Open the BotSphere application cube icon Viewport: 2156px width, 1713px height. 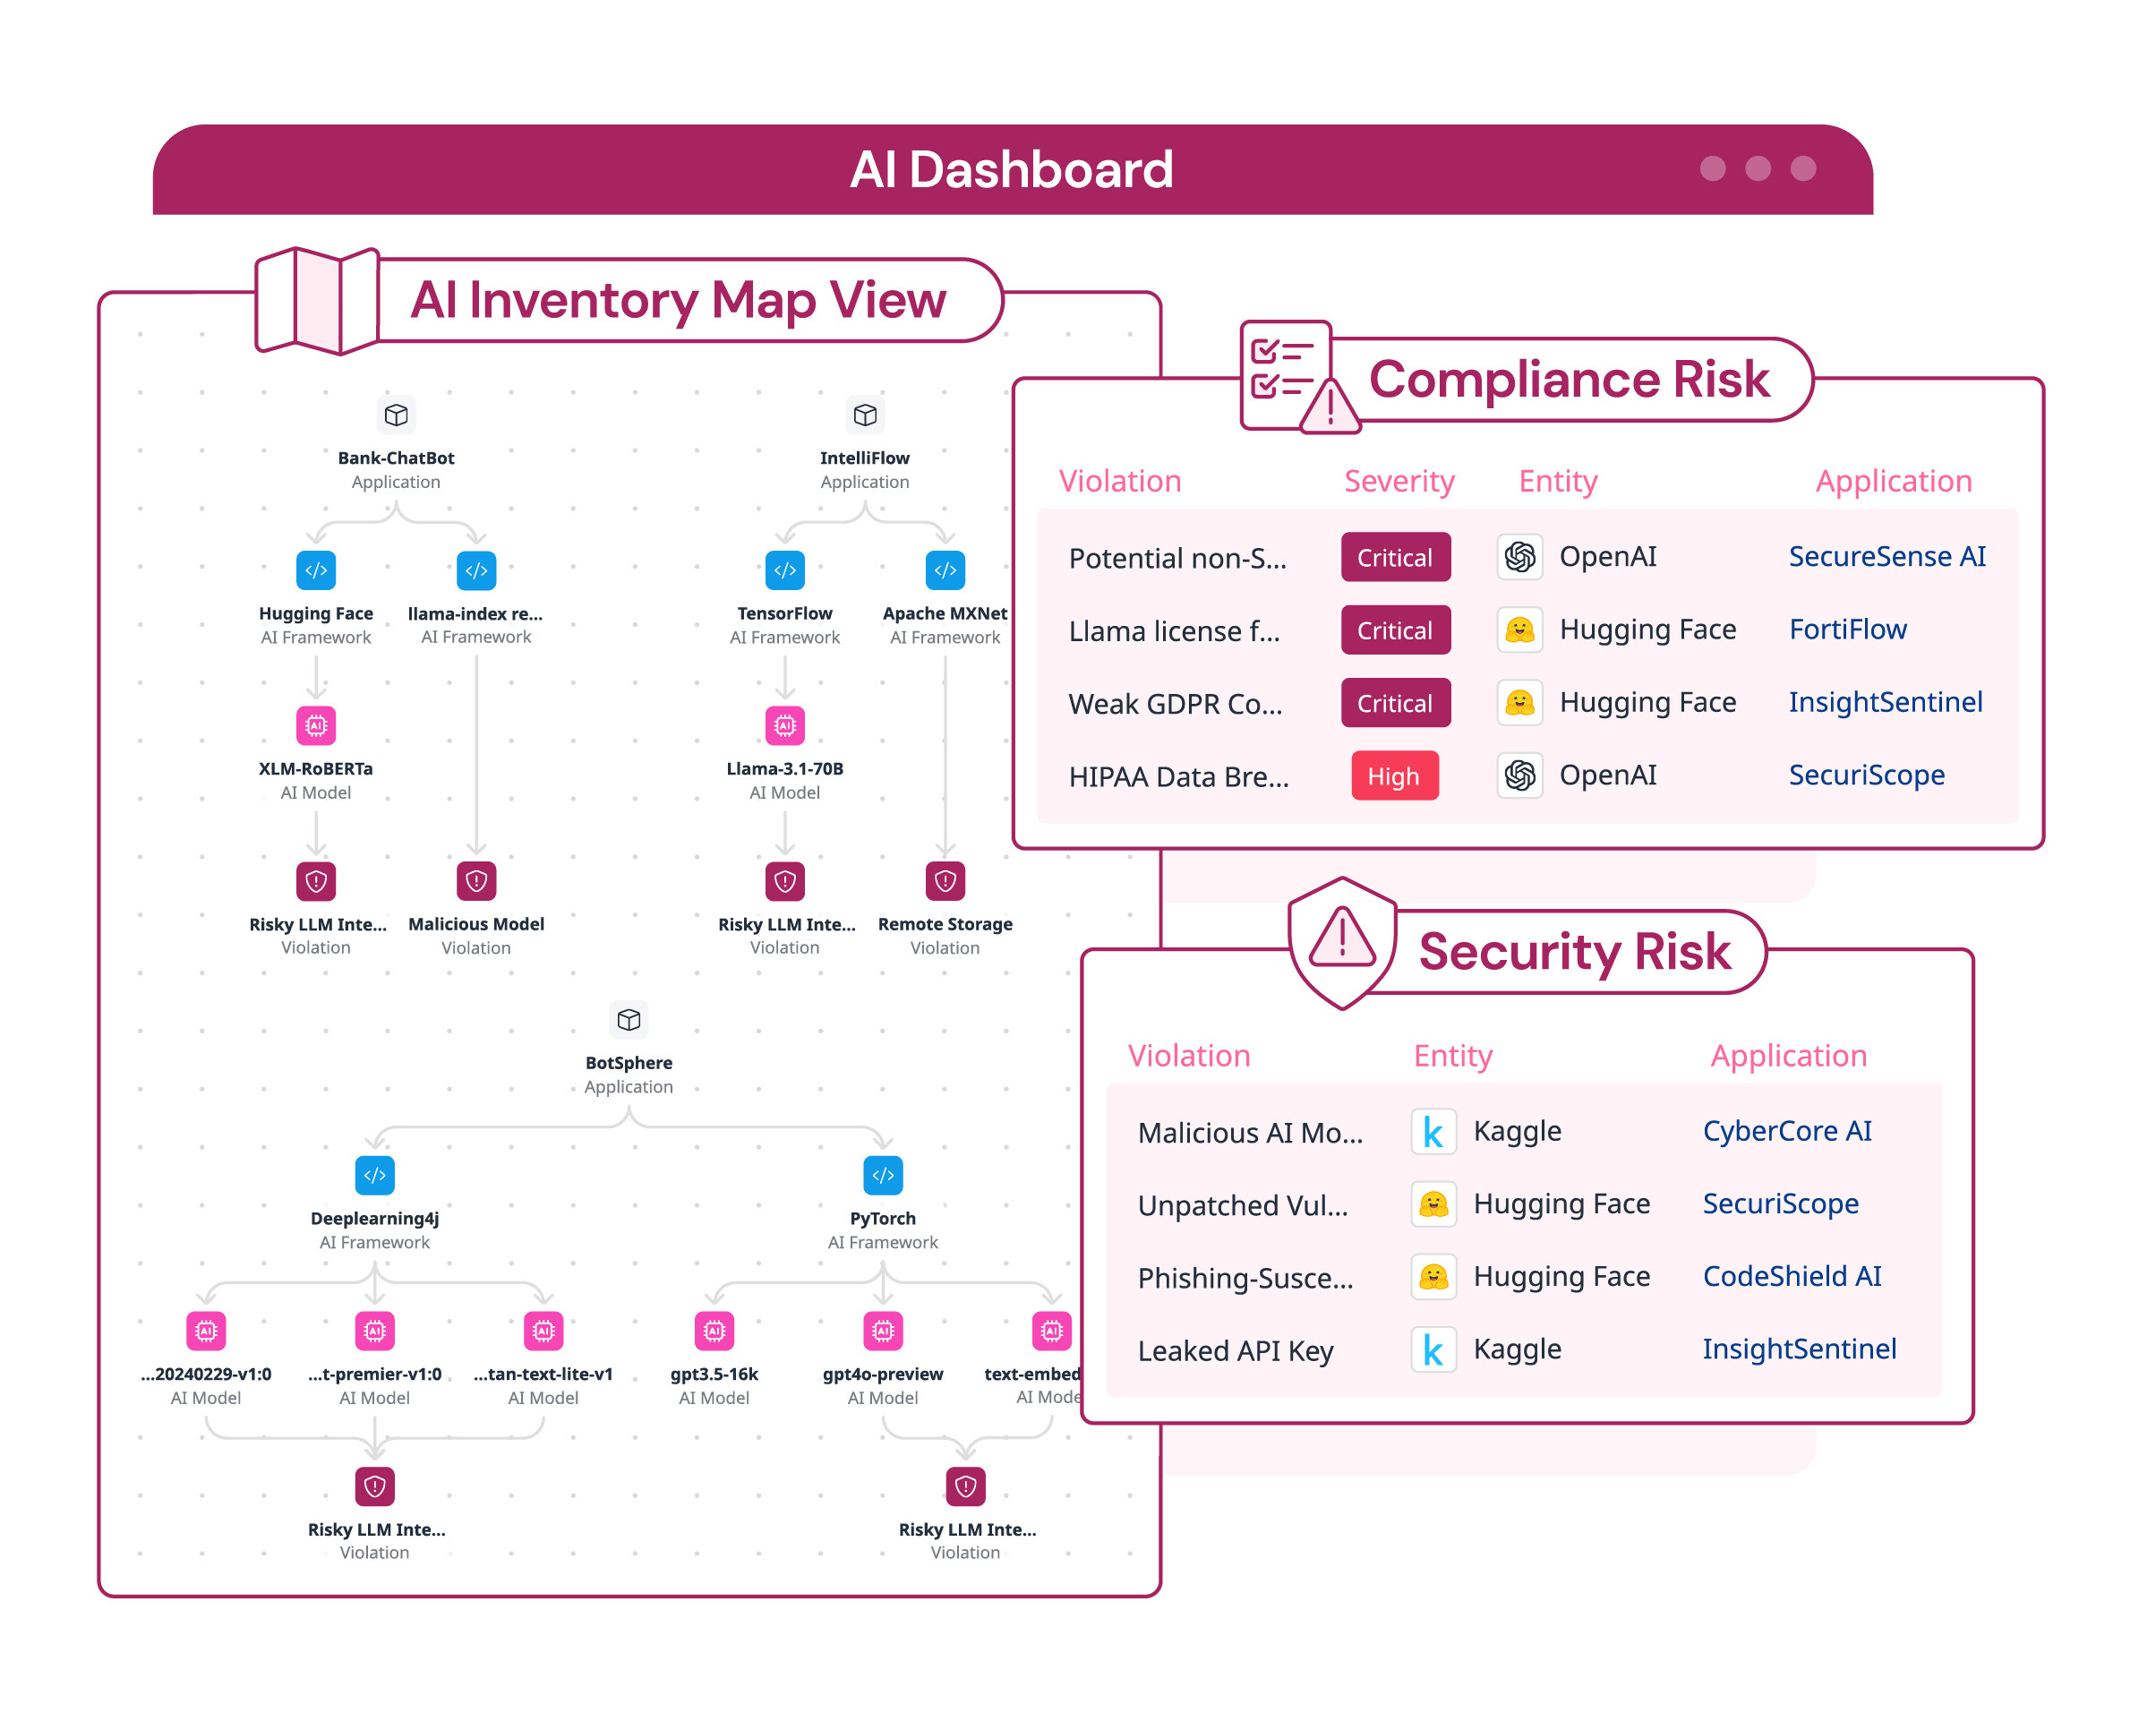(x=629, y=1019)
